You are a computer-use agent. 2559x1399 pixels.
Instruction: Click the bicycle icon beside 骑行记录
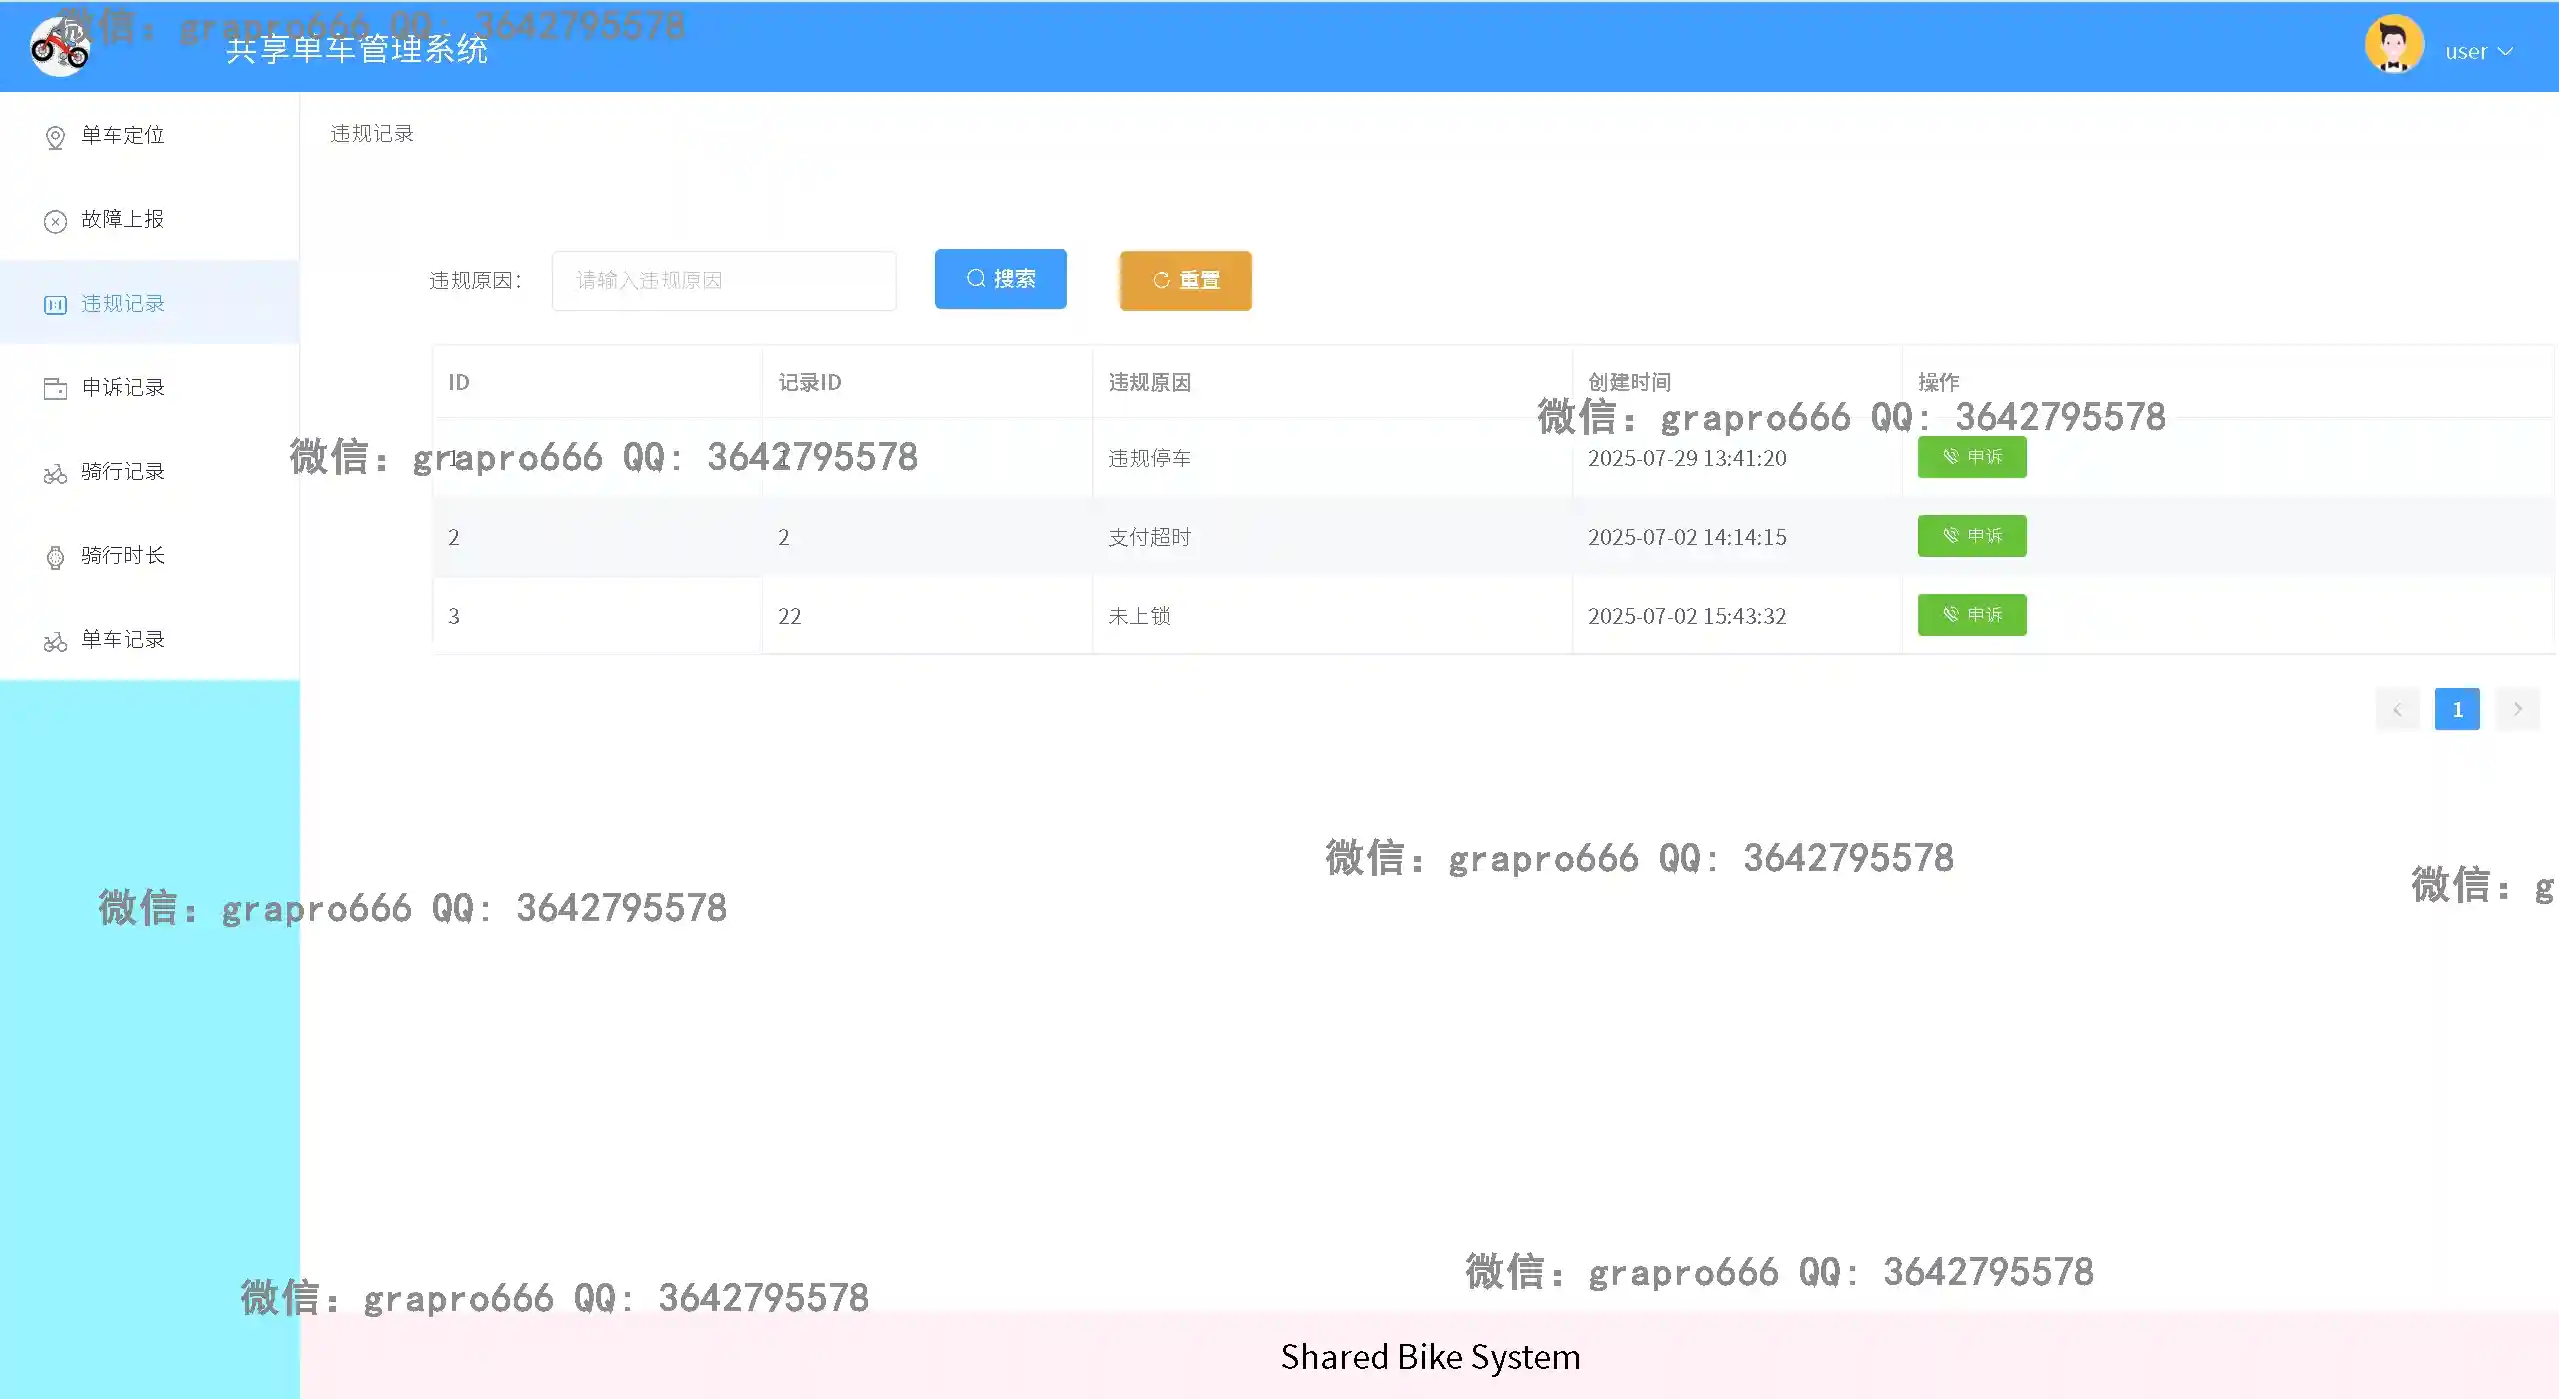(55, 473)
